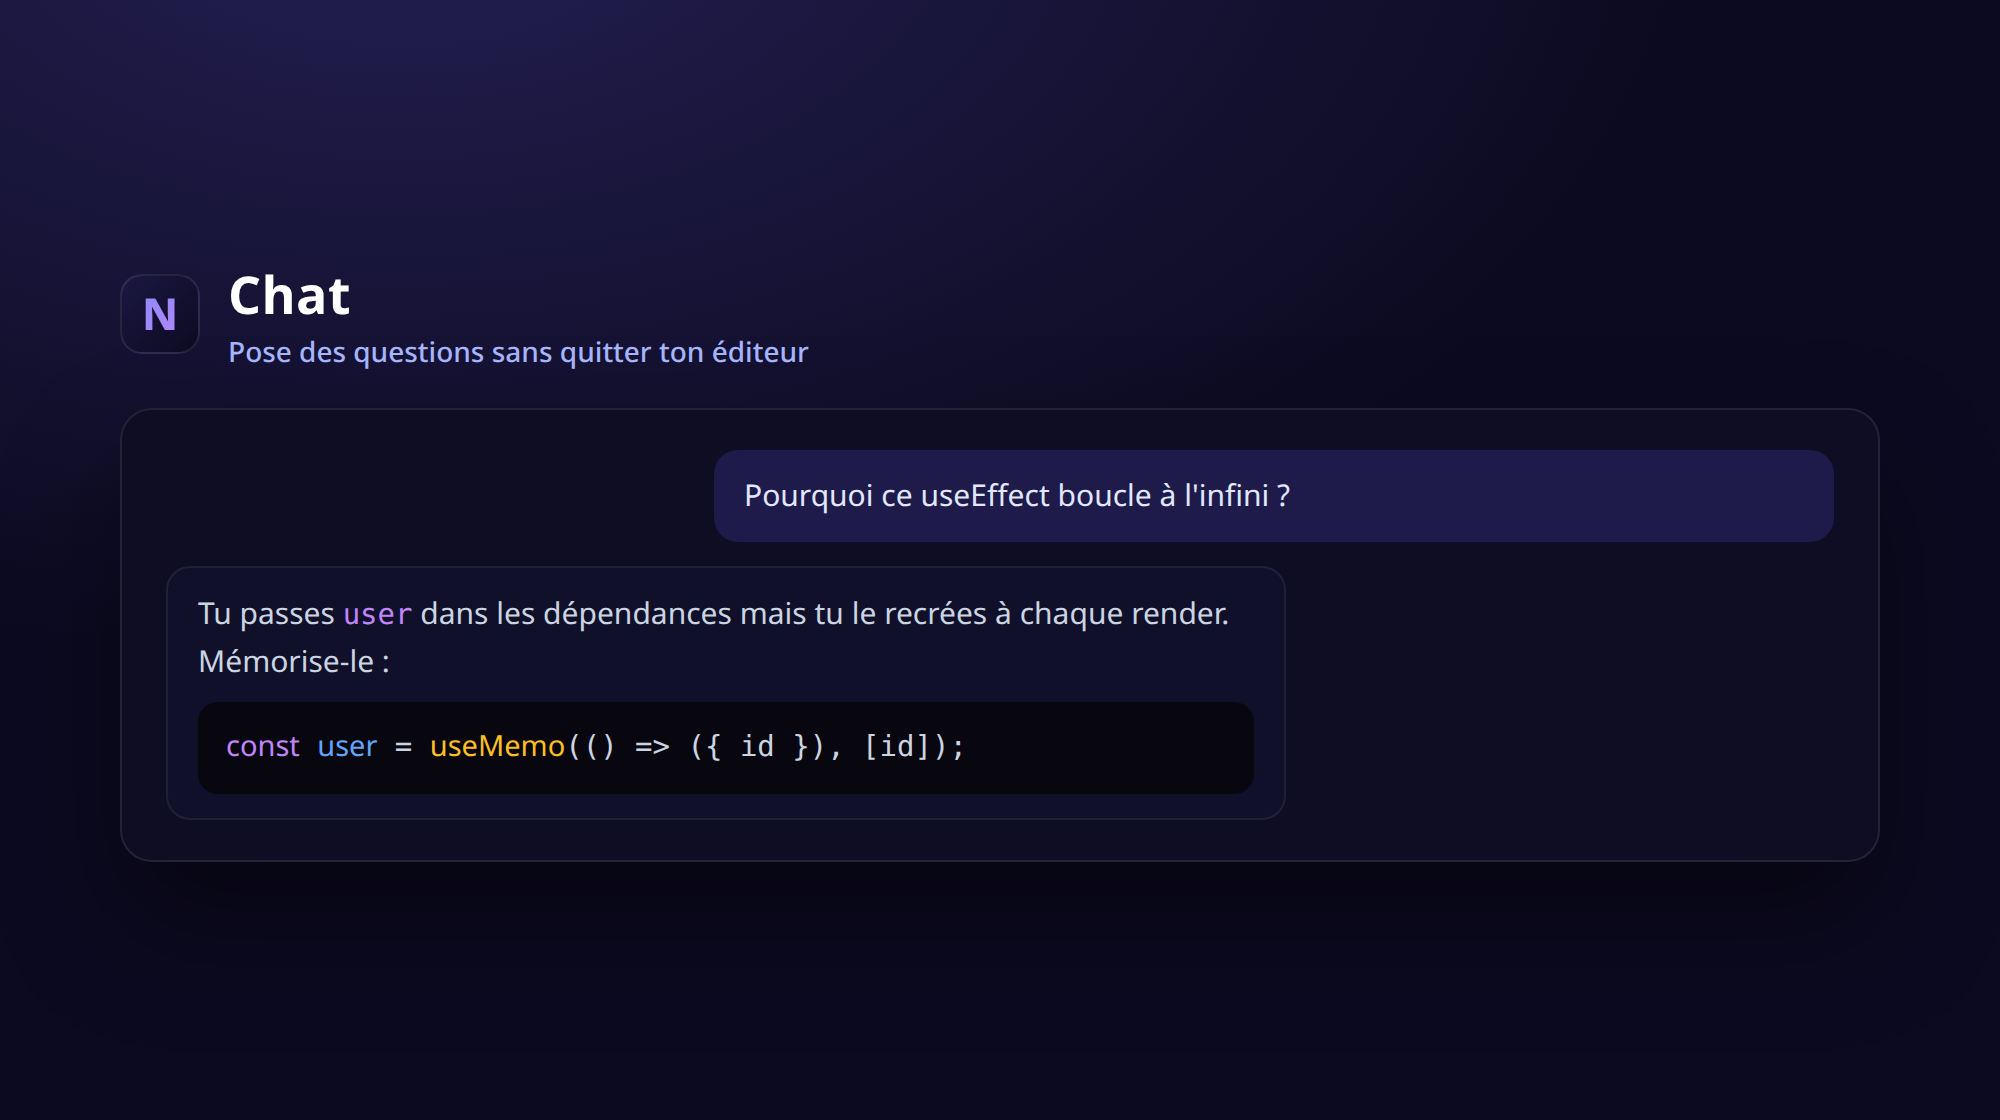Select the 'const' keyword in code
The image size is (2000, 1120).
click(262, 746)
